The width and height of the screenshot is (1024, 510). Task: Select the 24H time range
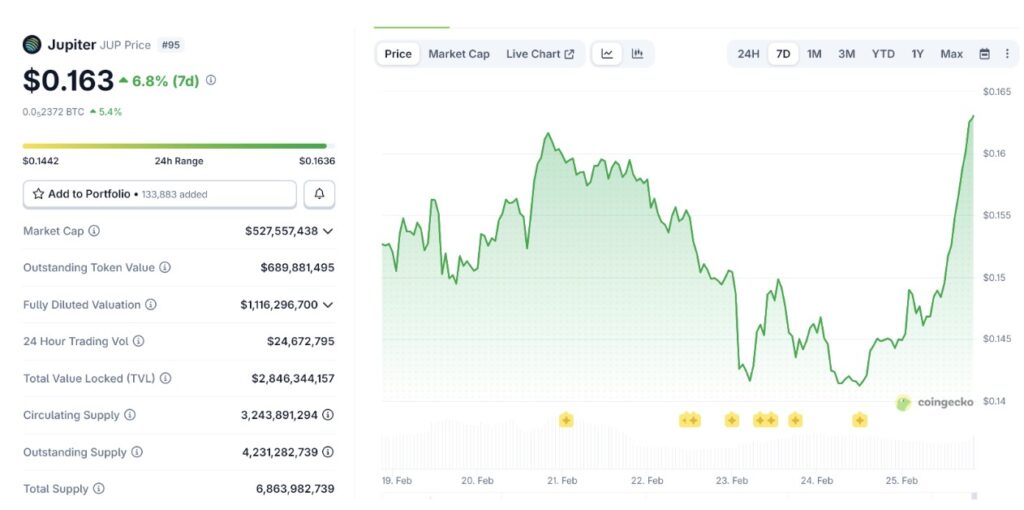click(x=748, y=54)
